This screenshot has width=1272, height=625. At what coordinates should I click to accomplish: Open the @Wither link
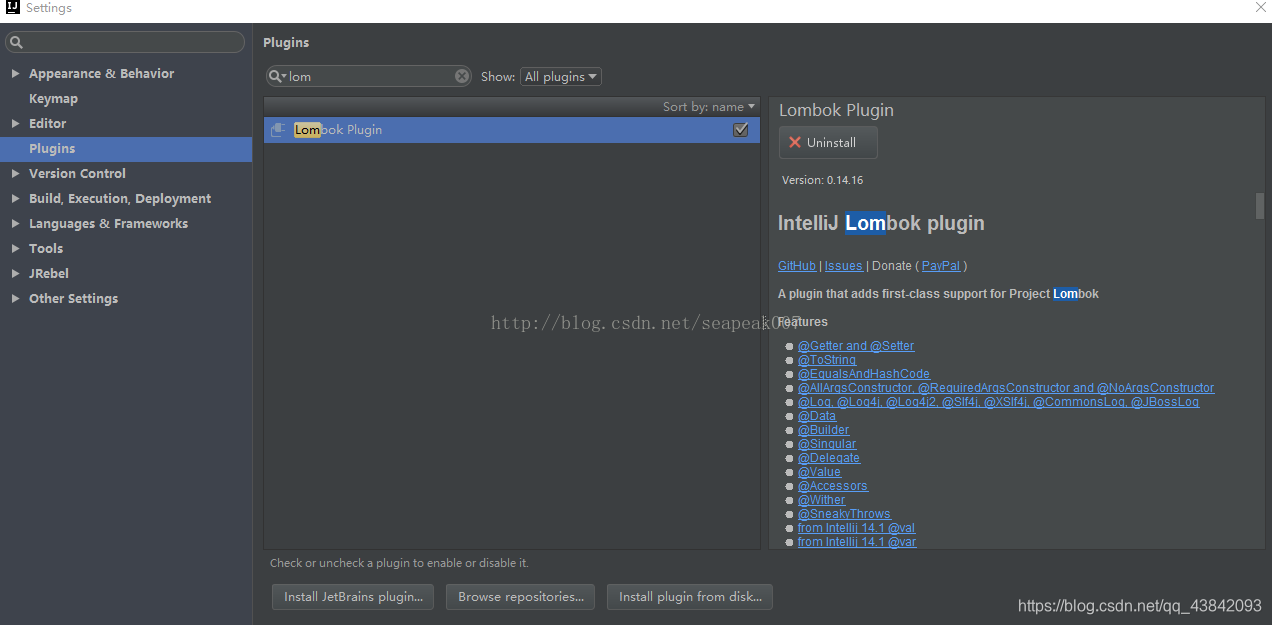pos(821,500)
